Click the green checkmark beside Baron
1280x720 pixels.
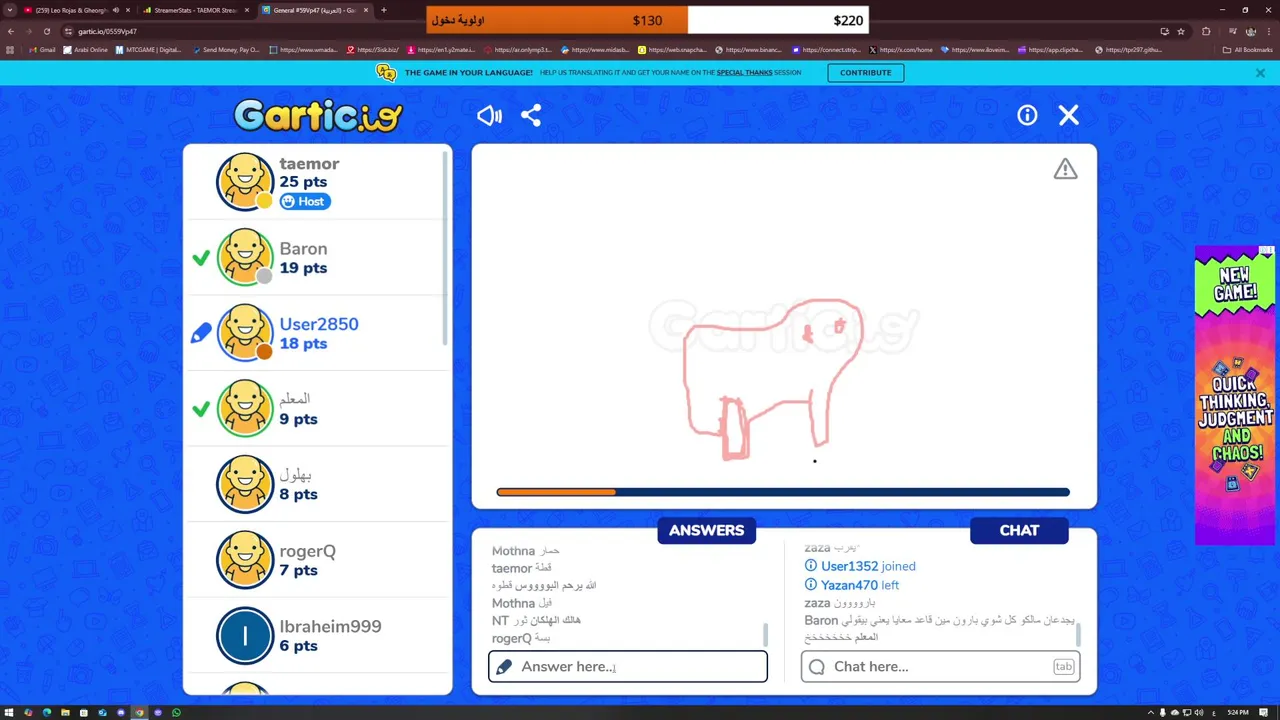[201, 258]
